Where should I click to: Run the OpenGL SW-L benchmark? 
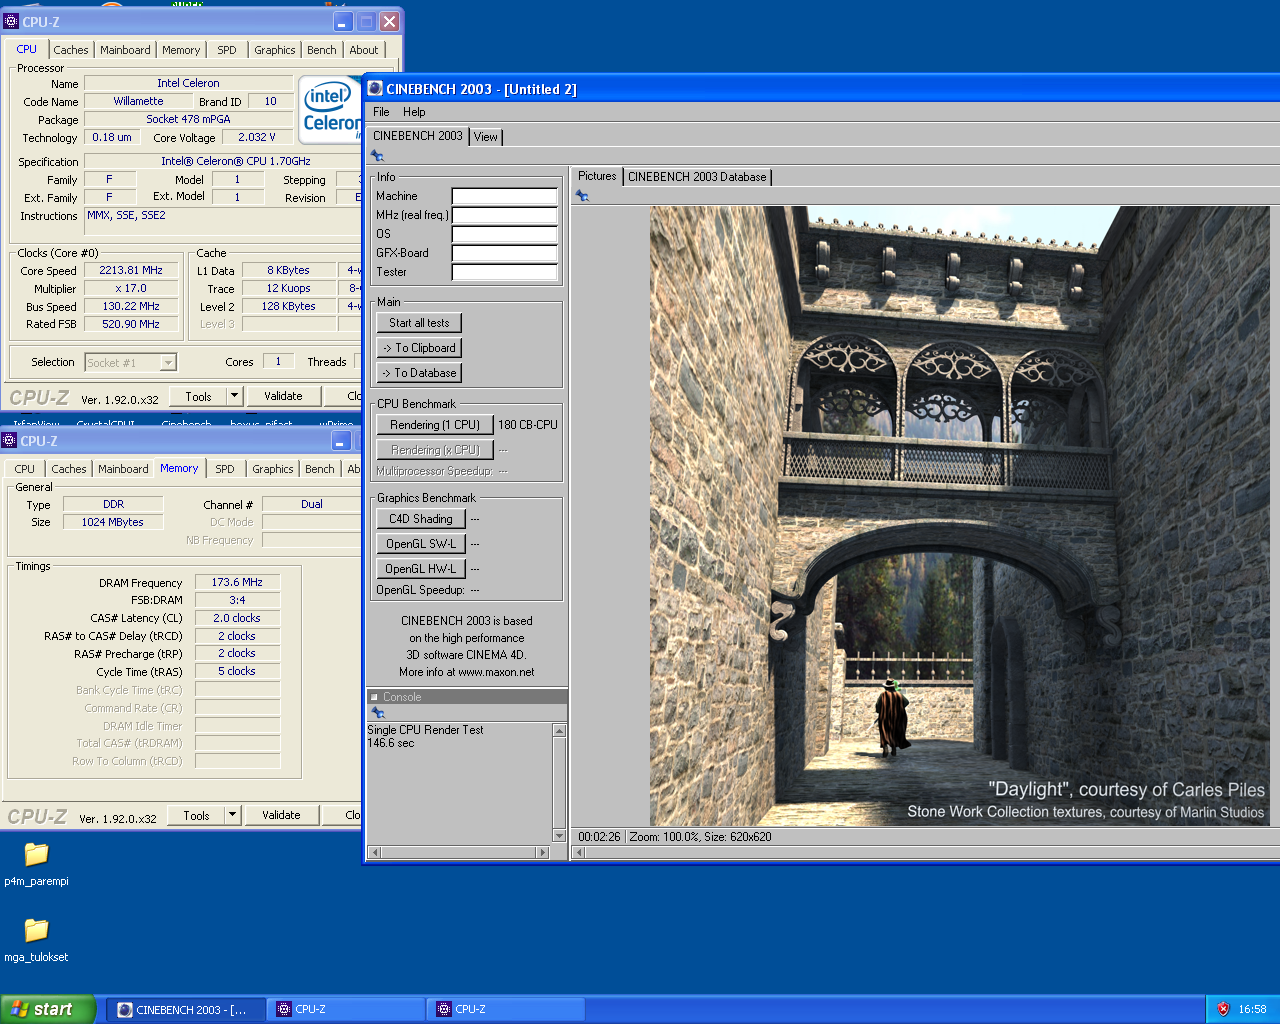[x=420, y=544]
